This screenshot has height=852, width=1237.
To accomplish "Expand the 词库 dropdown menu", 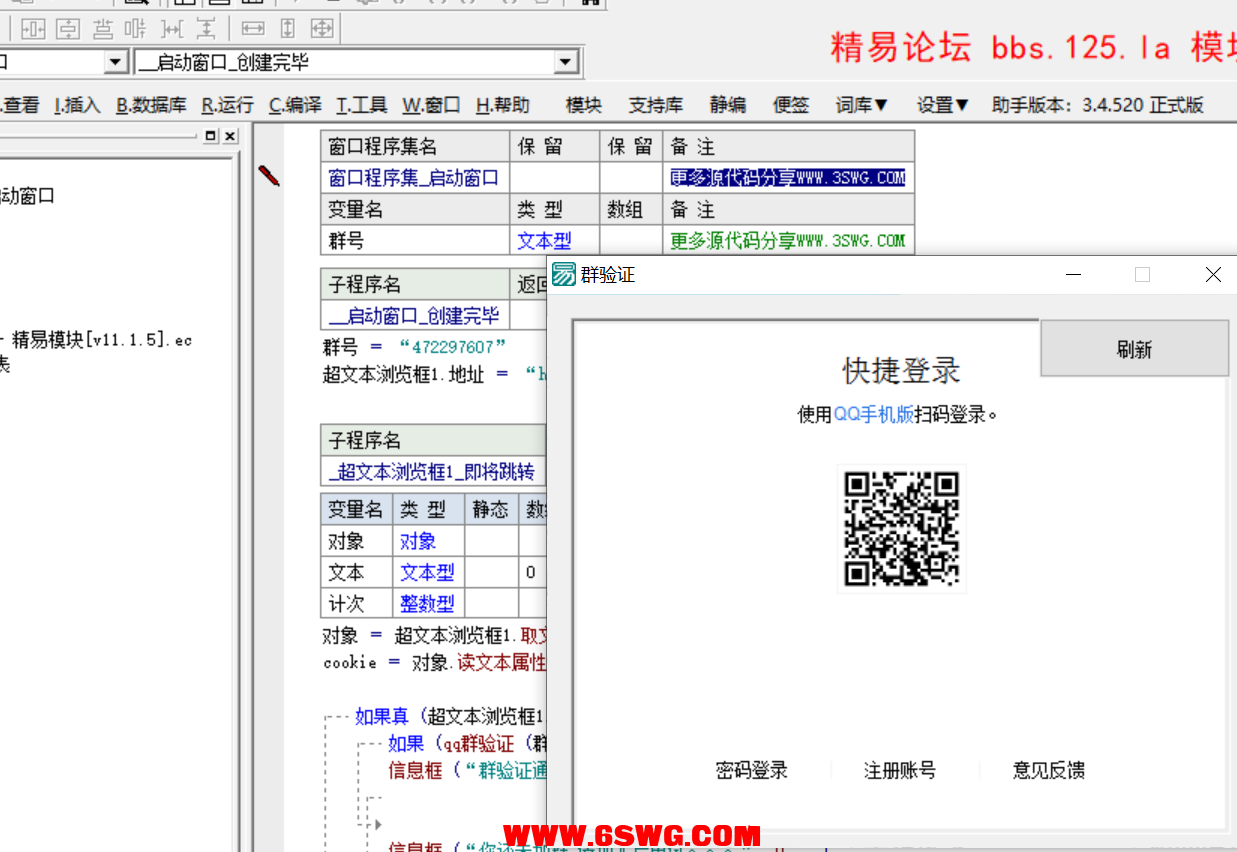I will coord(862,105).
